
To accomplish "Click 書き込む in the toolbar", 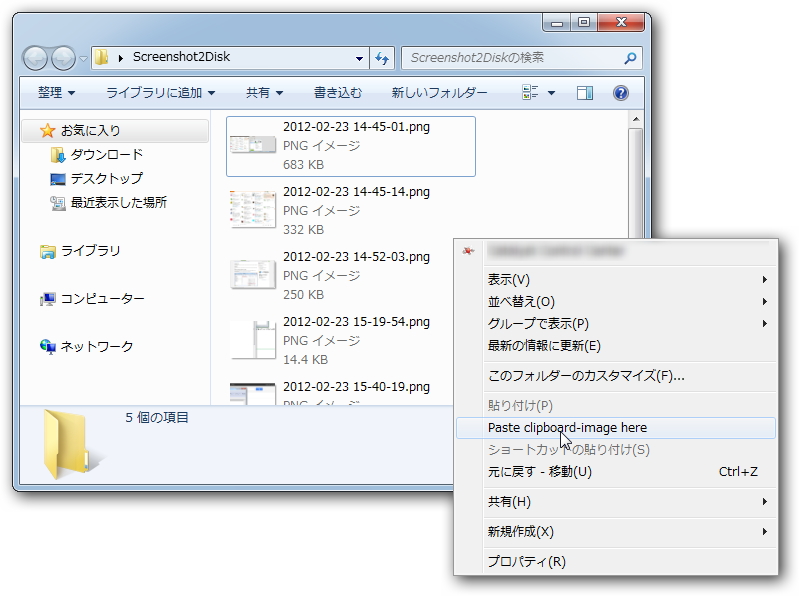I will click(x=337, y=93).
